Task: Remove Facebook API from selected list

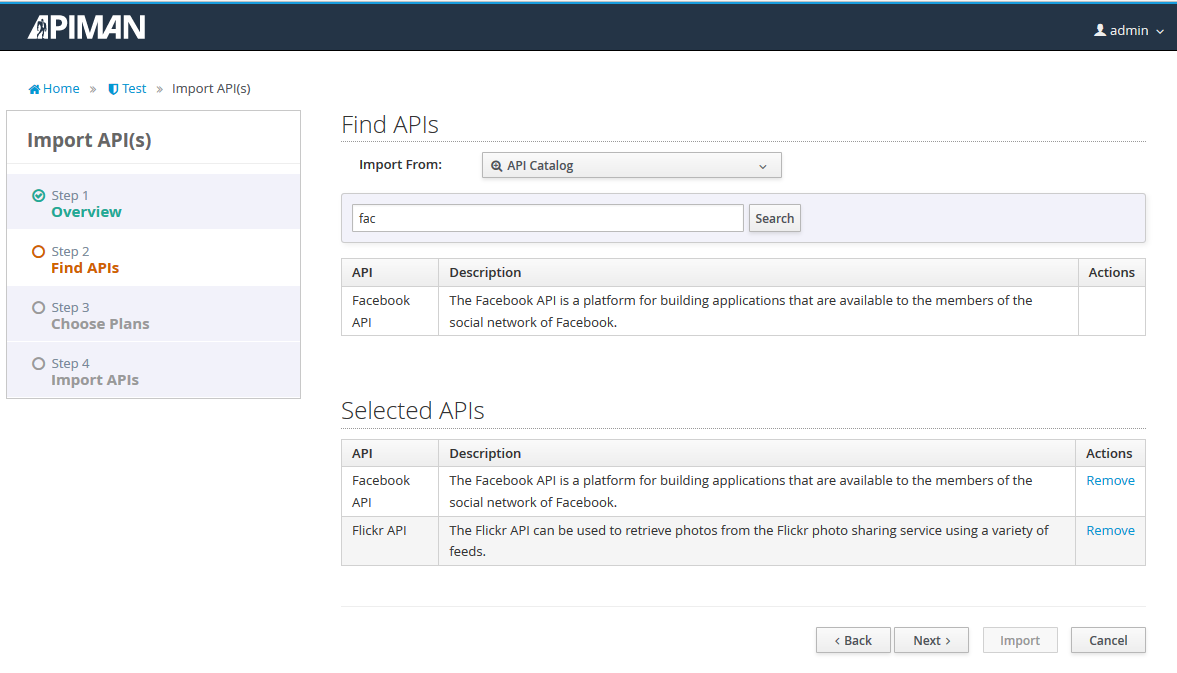Action: tap(1110, 480)
